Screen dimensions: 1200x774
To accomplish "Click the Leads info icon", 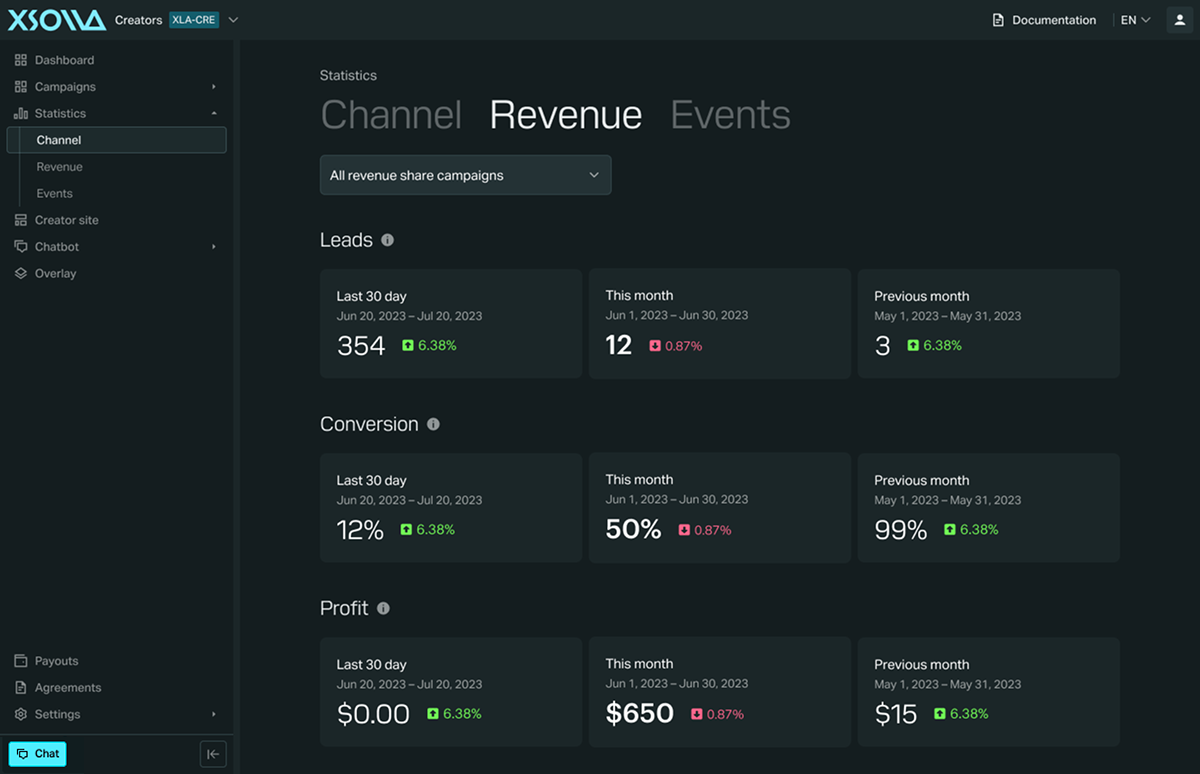I will tap(387, 240).
